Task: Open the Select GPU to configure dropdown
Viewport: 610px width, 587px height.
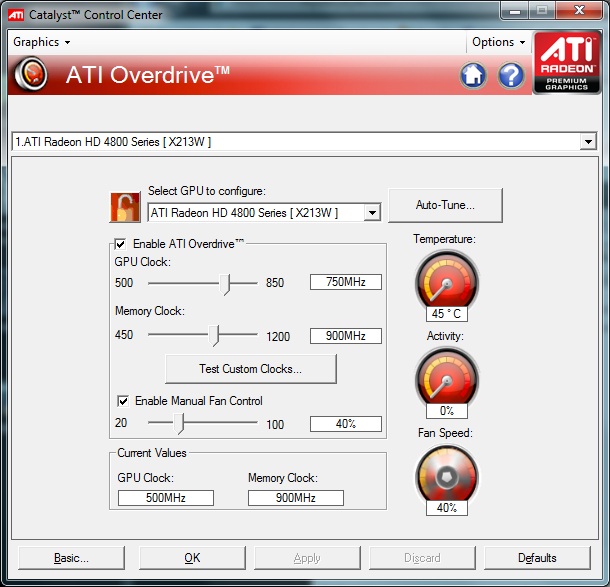Action: (x=372, y=212)
